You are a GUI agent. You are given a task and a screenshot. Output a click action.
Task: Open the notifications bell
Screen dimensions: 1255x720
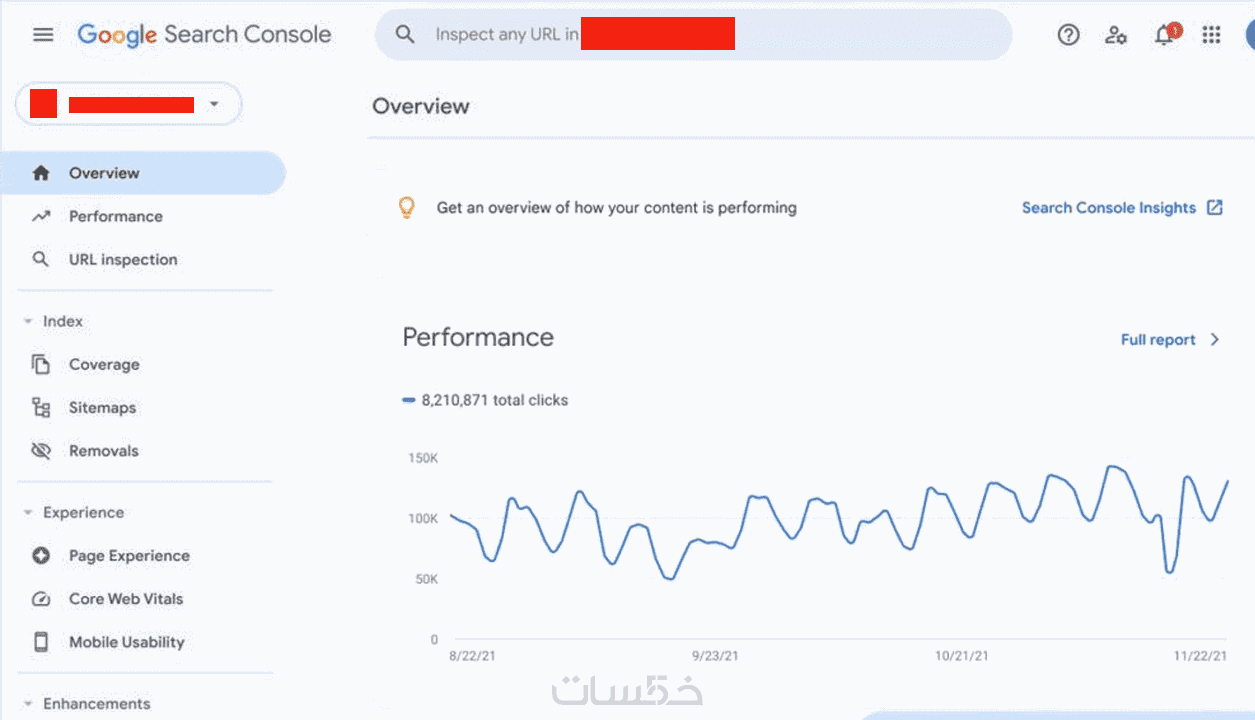point(1163,35)
